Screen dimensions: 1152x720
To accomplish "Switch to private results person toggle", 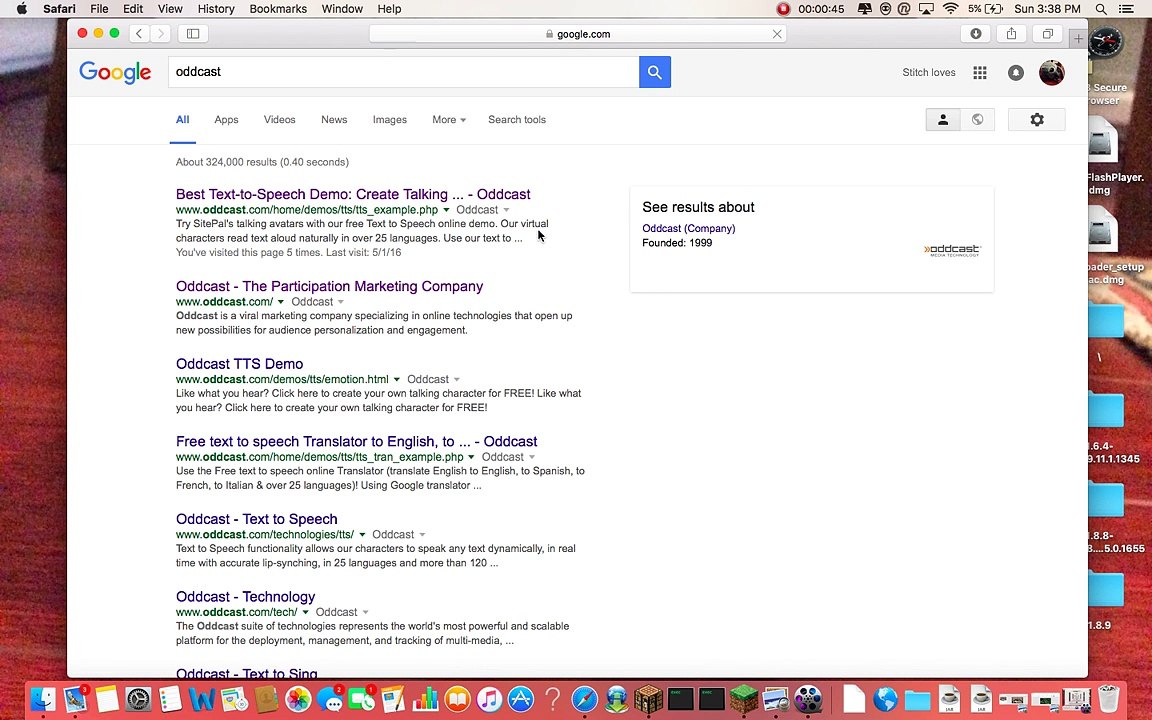I will tap(943, 120).
